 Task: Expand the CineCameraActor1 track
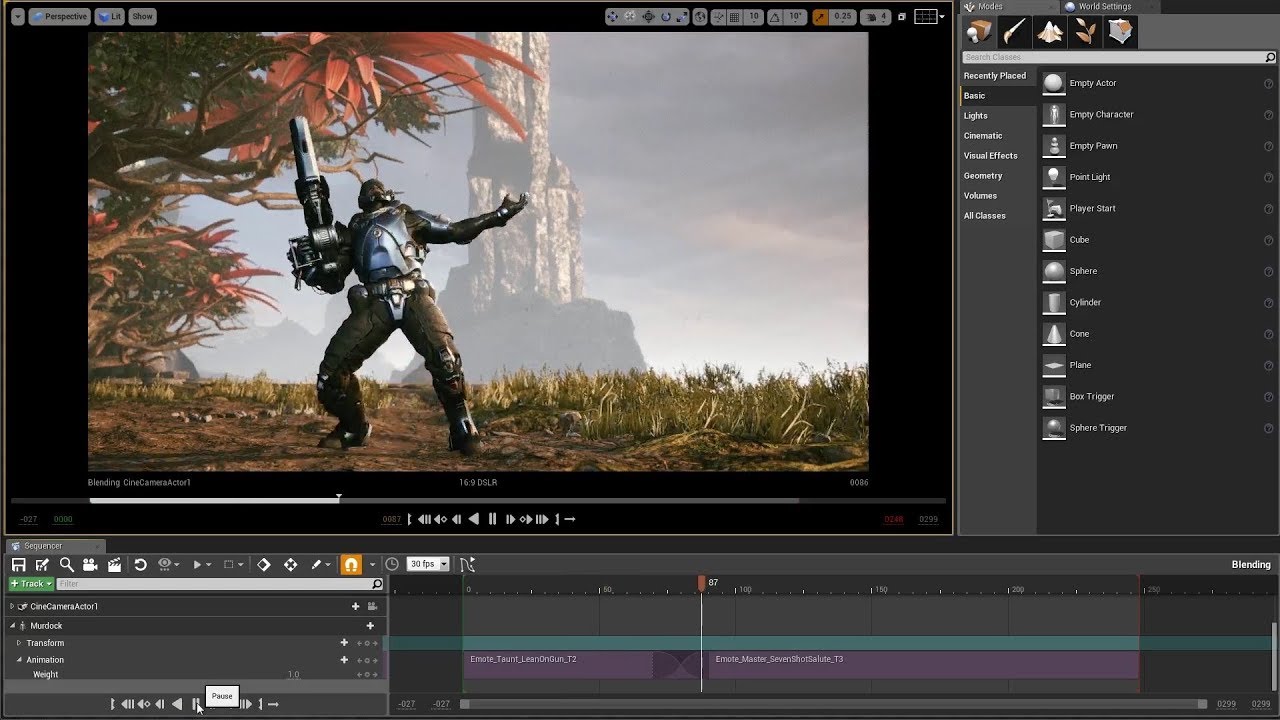tap(12, 606)
